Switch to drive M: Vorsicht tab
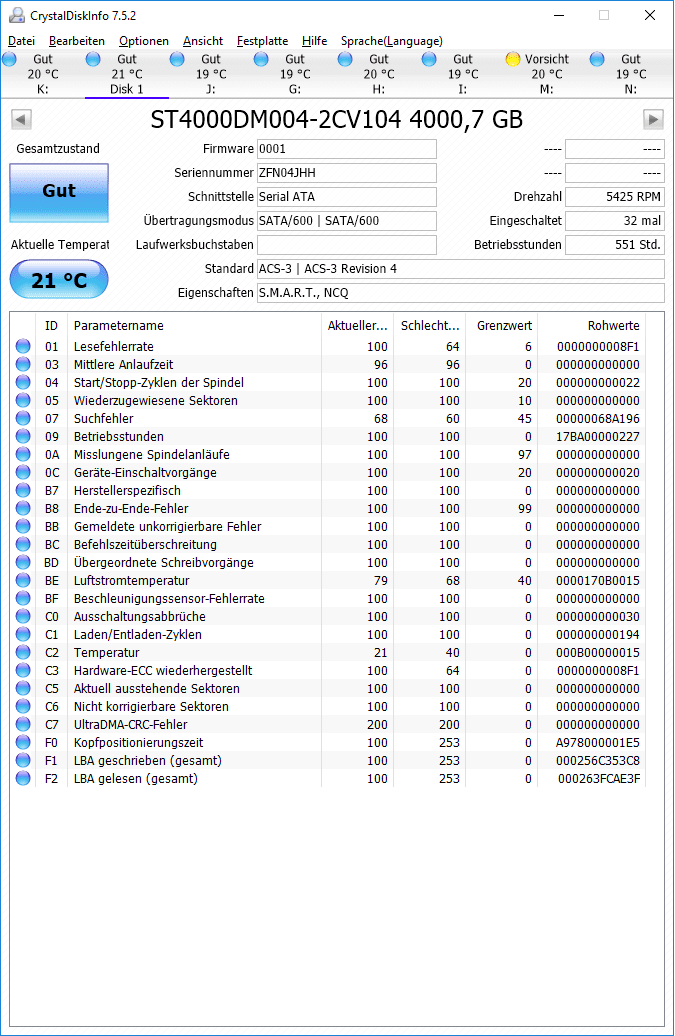The width and height of the screenshot is (675, 1036). click(546, 74)
